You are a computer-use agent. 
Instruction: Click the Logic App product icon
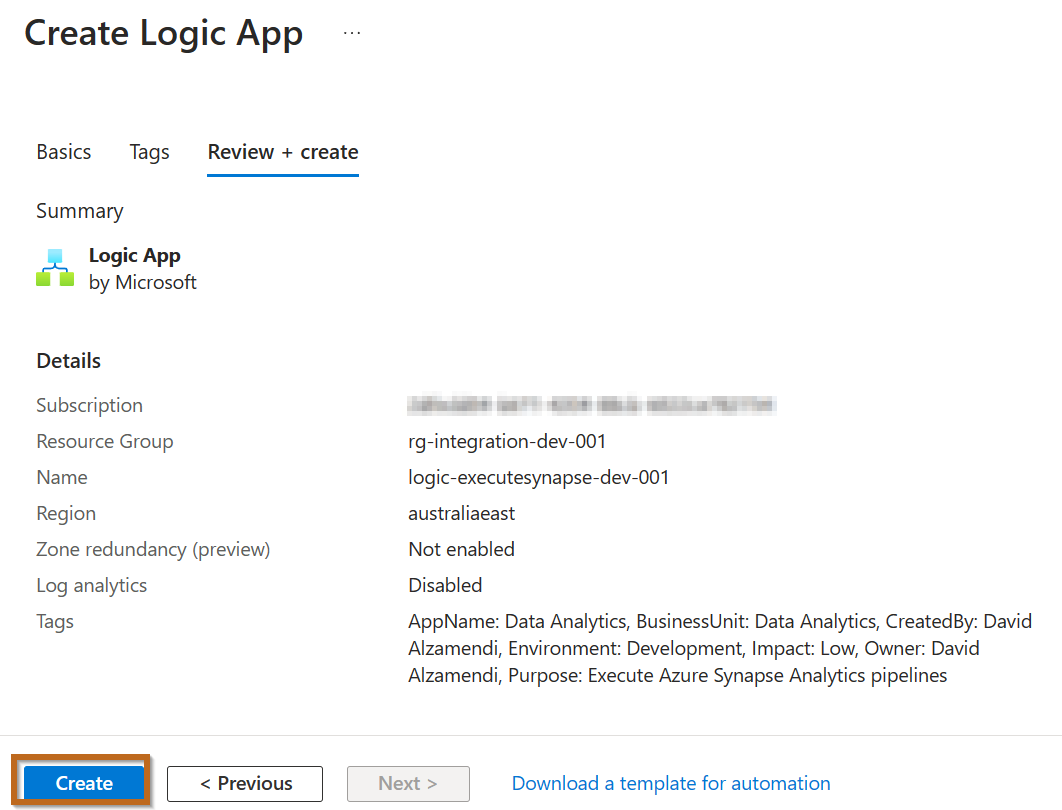[x=55, y=268]
